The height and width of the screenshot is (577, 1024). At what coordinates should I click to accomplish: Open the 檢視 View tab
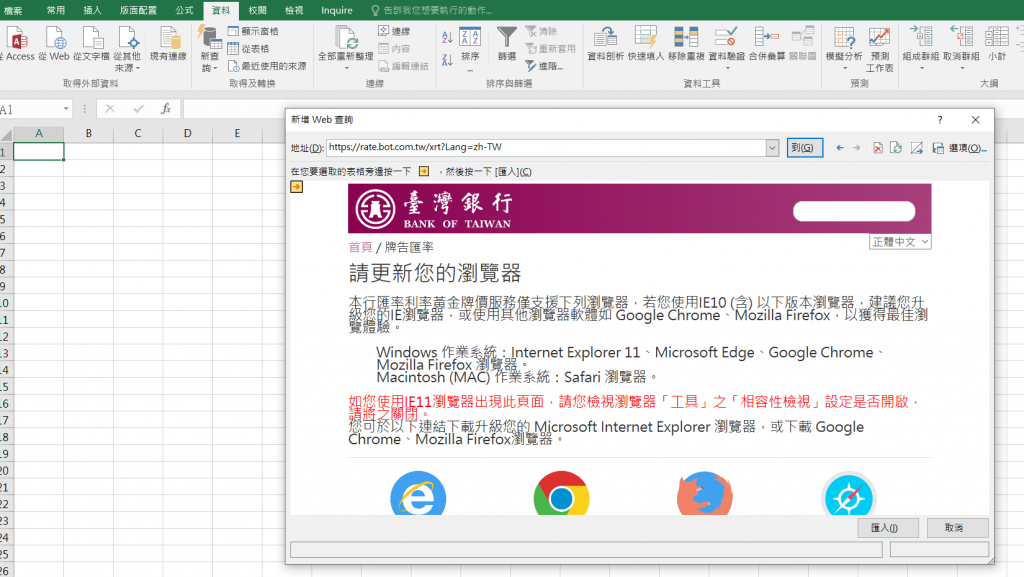[x=294, y=10]
